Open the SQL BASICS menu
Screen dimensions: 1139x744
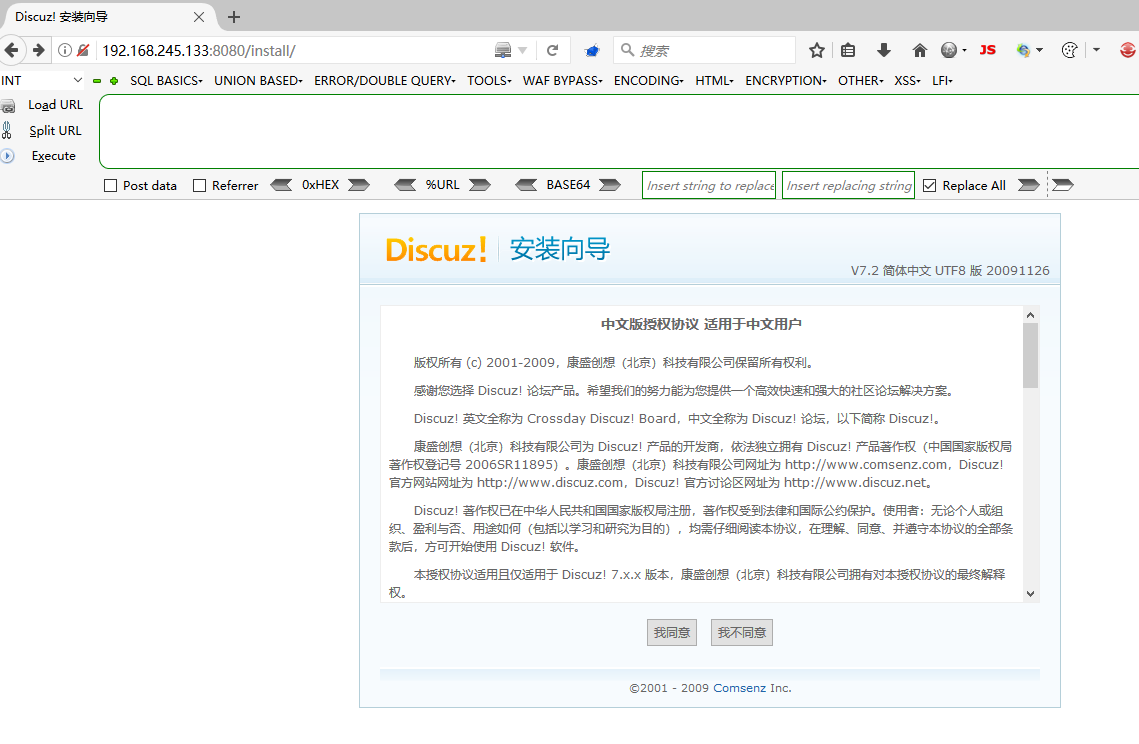pyautogui.click(x=166, y=81)
